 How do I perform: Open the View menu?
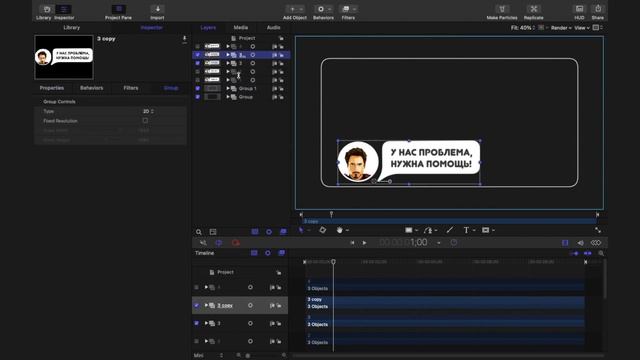pos(582,28)
